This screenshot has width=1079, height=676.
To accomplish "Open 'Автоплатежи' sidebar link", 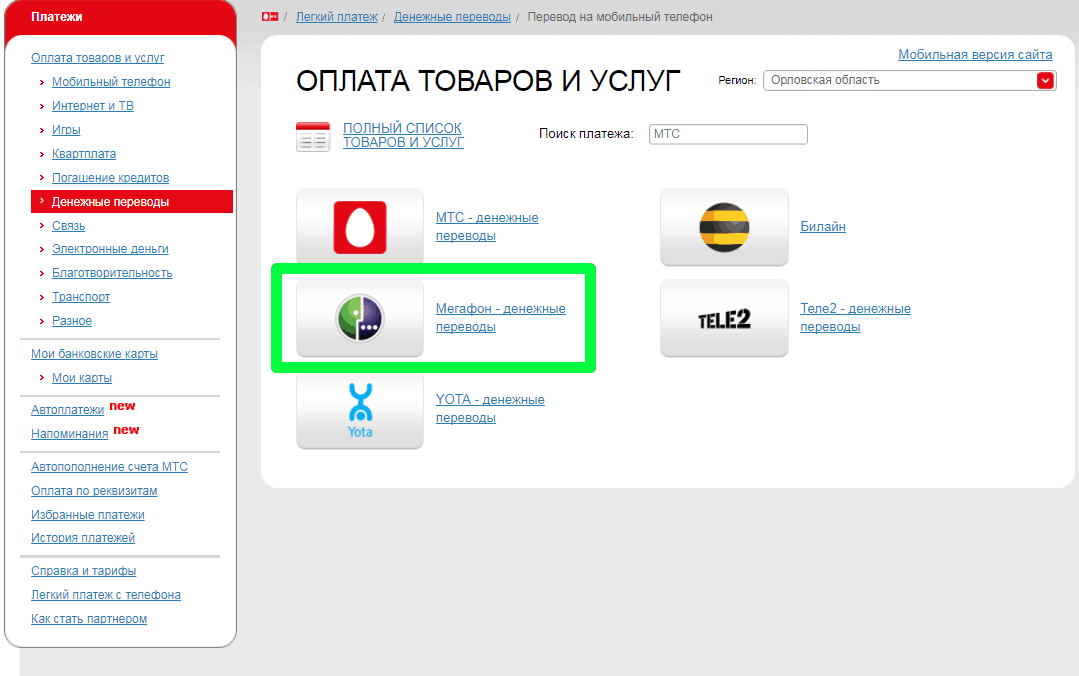I will click(67, 410).
